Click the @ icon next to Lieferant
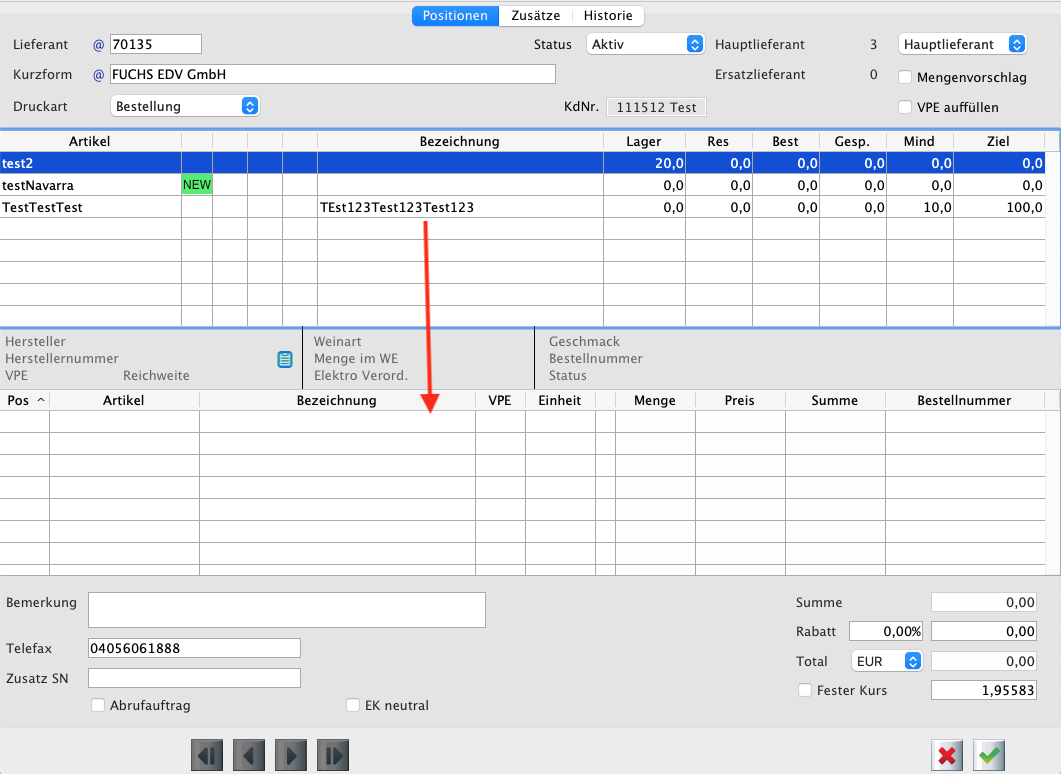Image resolution: width=1061 pixels, height=774 pixels. [x=98, y=45]
